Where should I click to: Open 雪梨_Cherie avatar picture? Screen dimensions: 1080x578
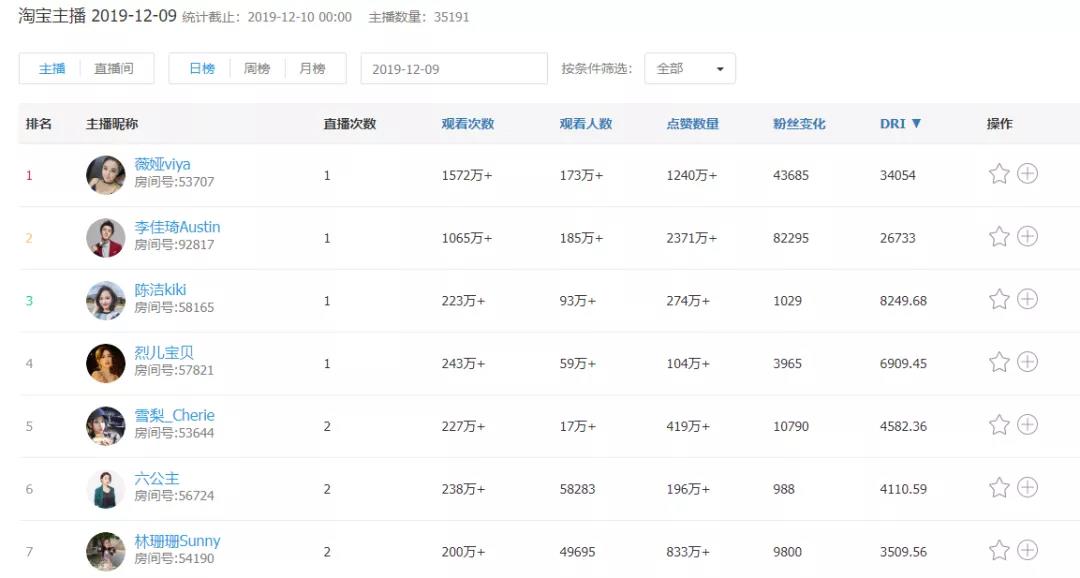tap(105, 426)
